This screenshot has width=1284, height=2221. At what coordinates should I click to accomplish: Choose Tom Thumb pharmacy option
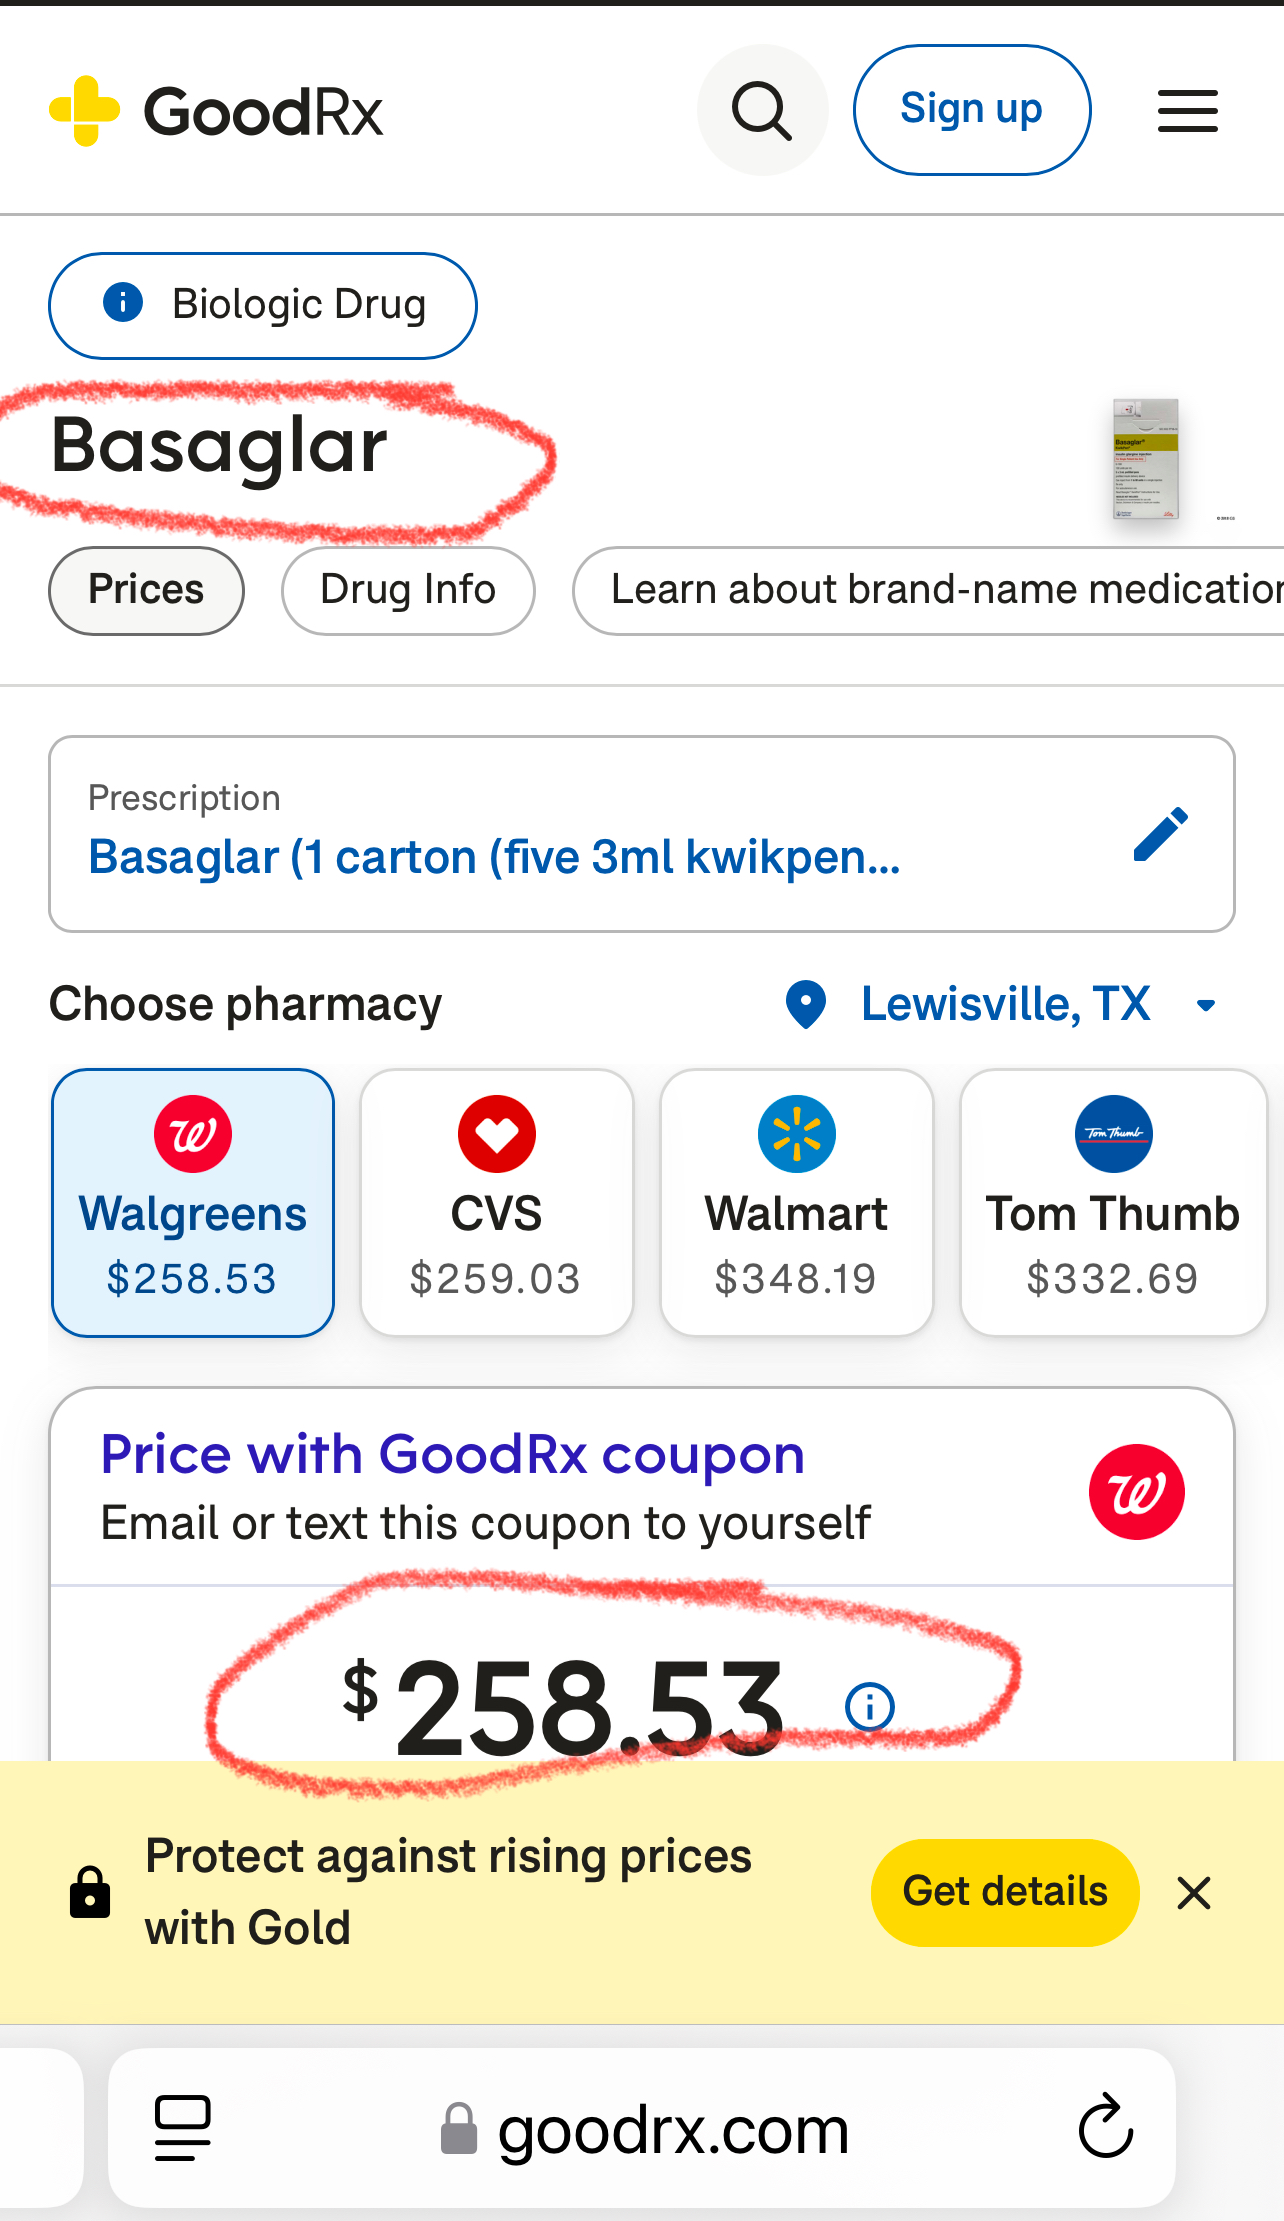tap(1112, 1202)
